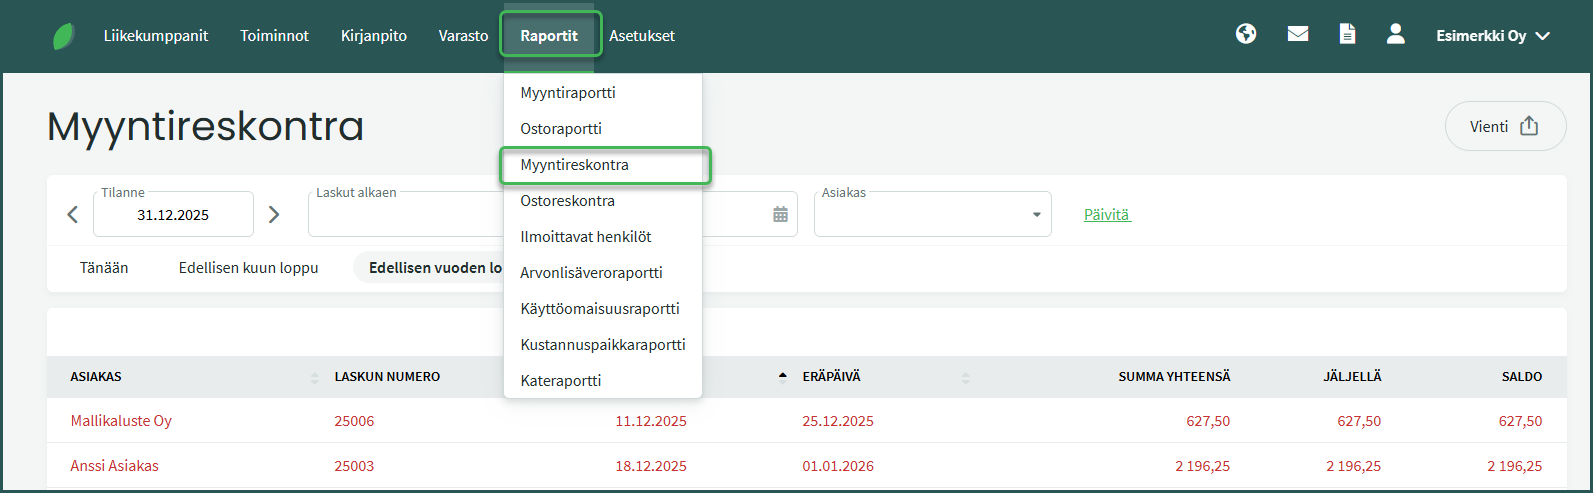The height and width of the screenshot is (493, 1593).
Task: Open Myyntiraportti from the menu
Action: tap(567, 93)
